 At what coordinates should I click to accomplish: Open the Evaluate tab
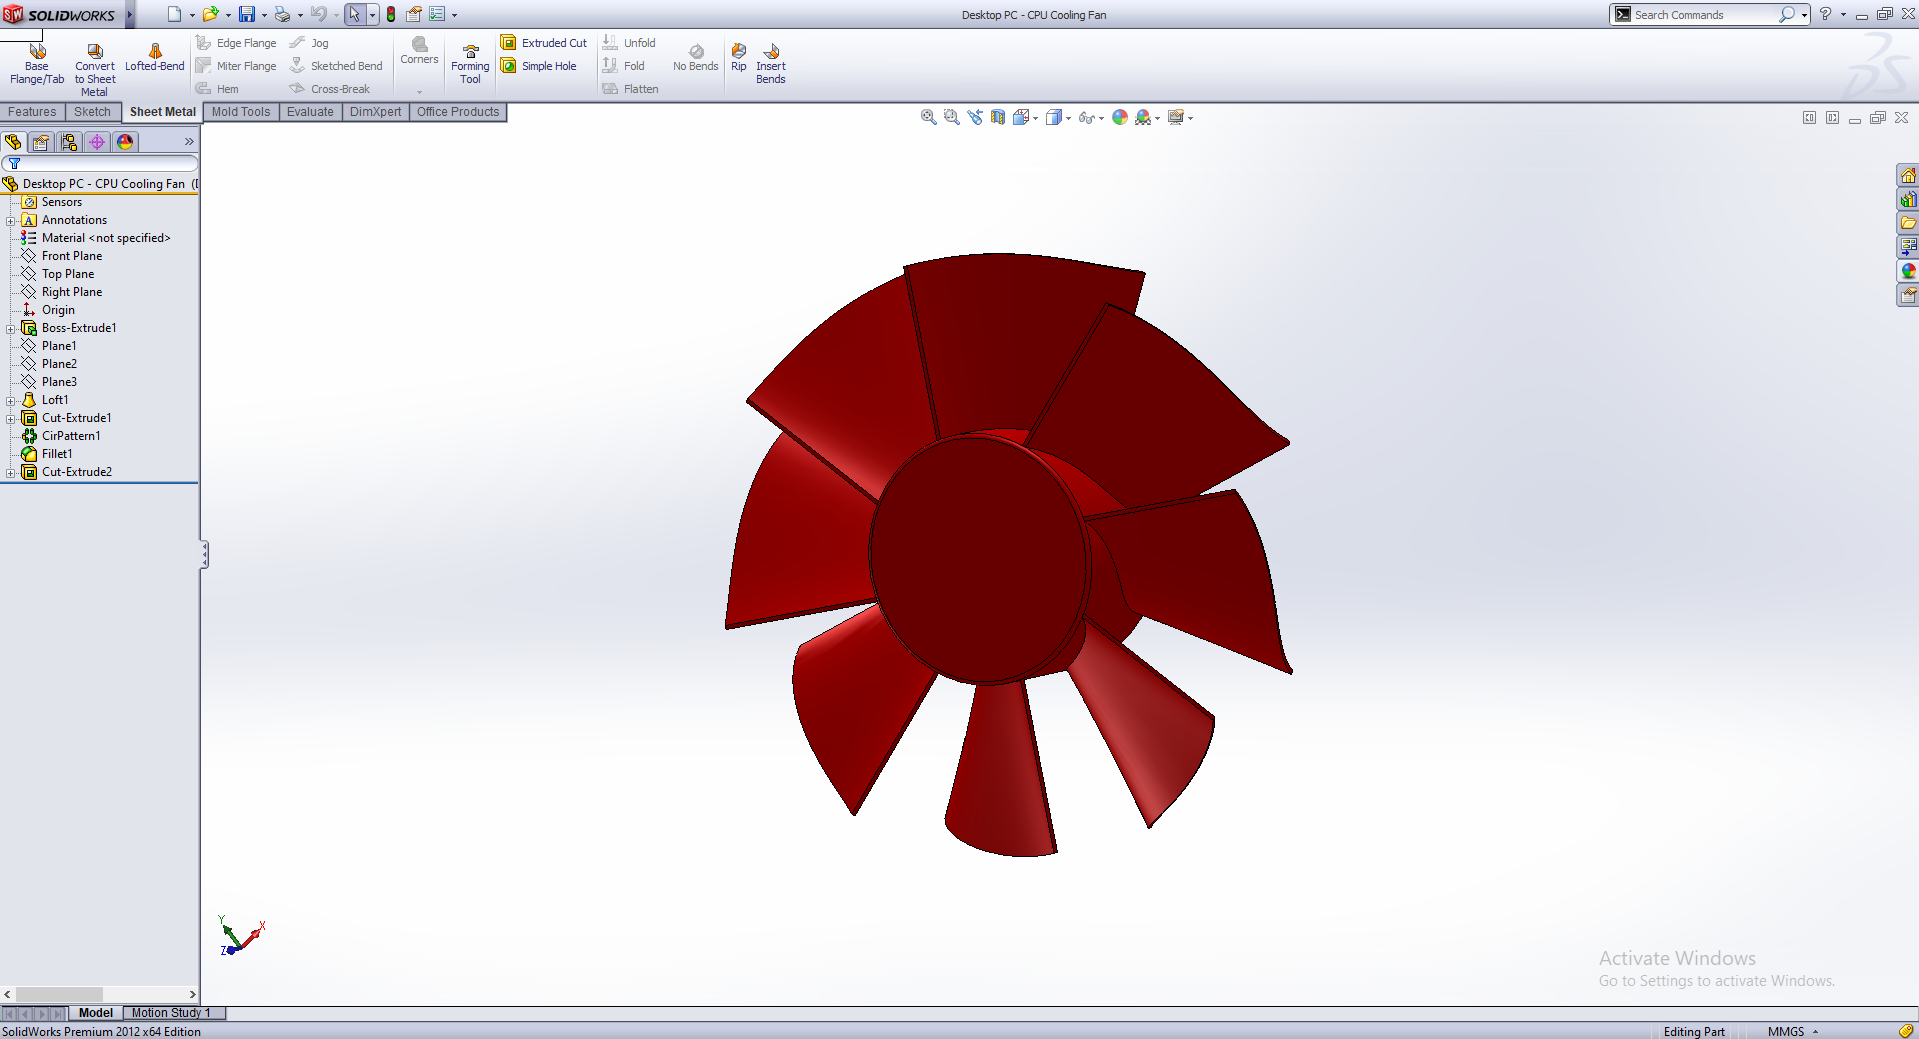point(310,112)
